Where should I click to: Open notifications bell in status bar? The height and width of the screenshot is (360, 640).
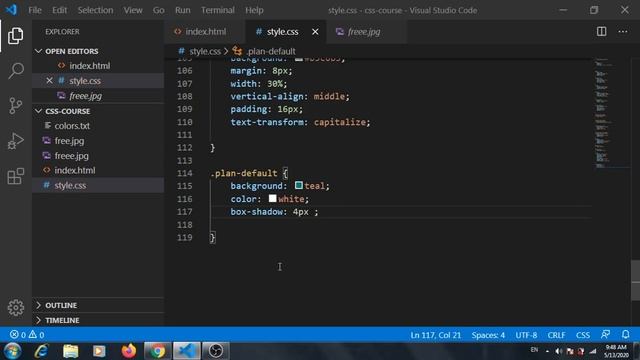point(626,335)
